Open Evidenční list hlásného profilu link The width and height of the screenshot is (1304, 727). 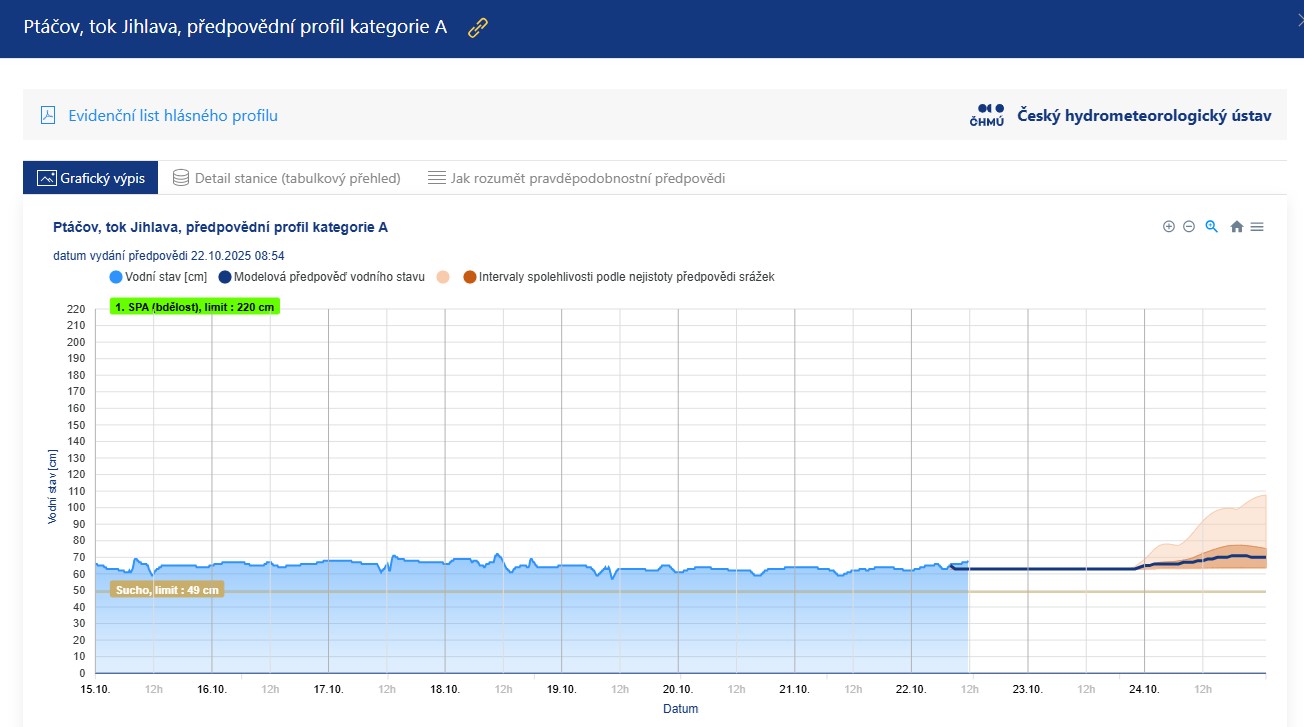tap(172, 115)
